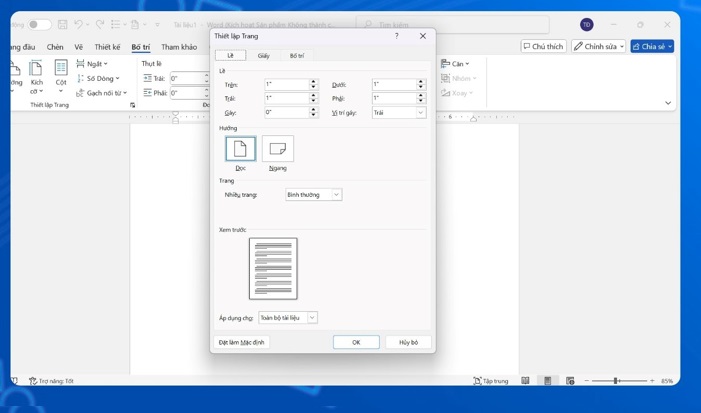701x413 pixels.
Task: Open the Tập trung focus mode
Action: (491, 381)
